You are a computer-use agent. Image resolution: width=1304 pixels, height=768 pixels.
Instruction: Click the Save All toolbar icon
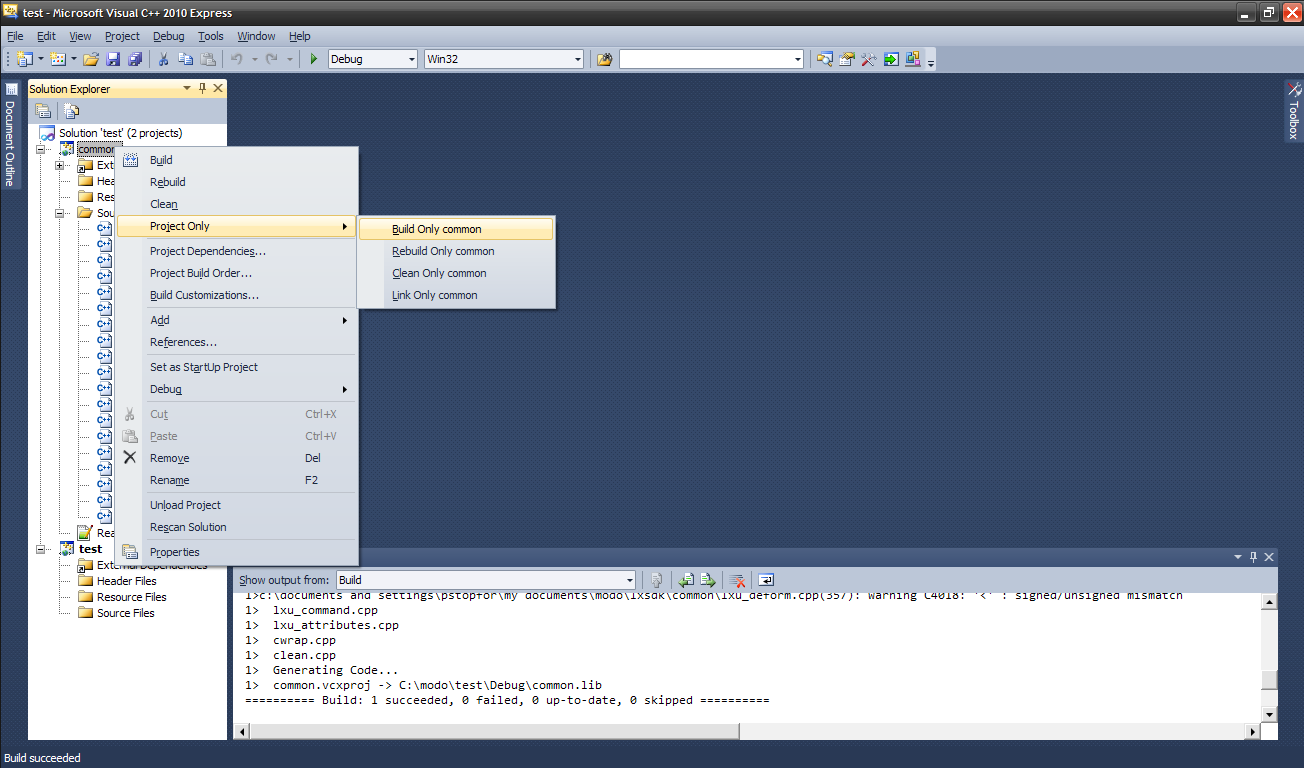click(135, 59)
